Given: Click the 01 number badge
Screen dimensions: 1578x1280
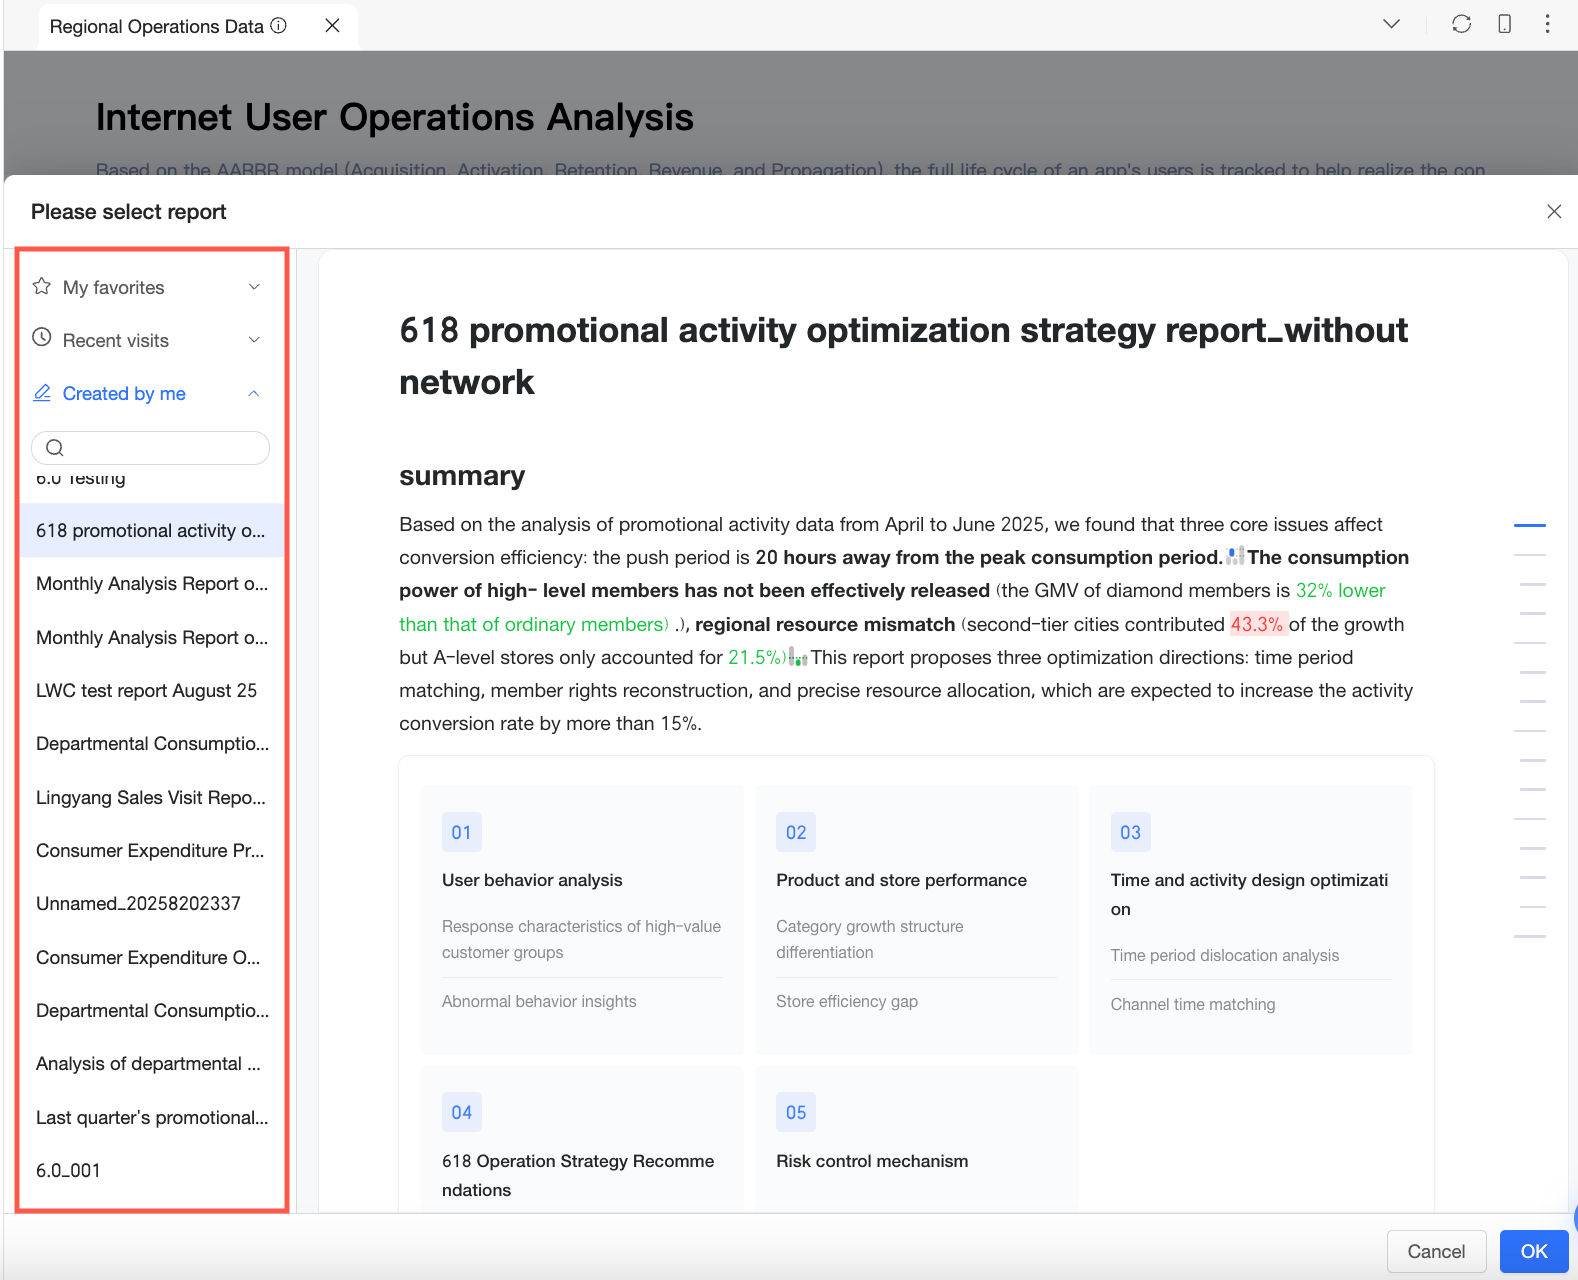Looking at the screenshot, I should [461, 832].
